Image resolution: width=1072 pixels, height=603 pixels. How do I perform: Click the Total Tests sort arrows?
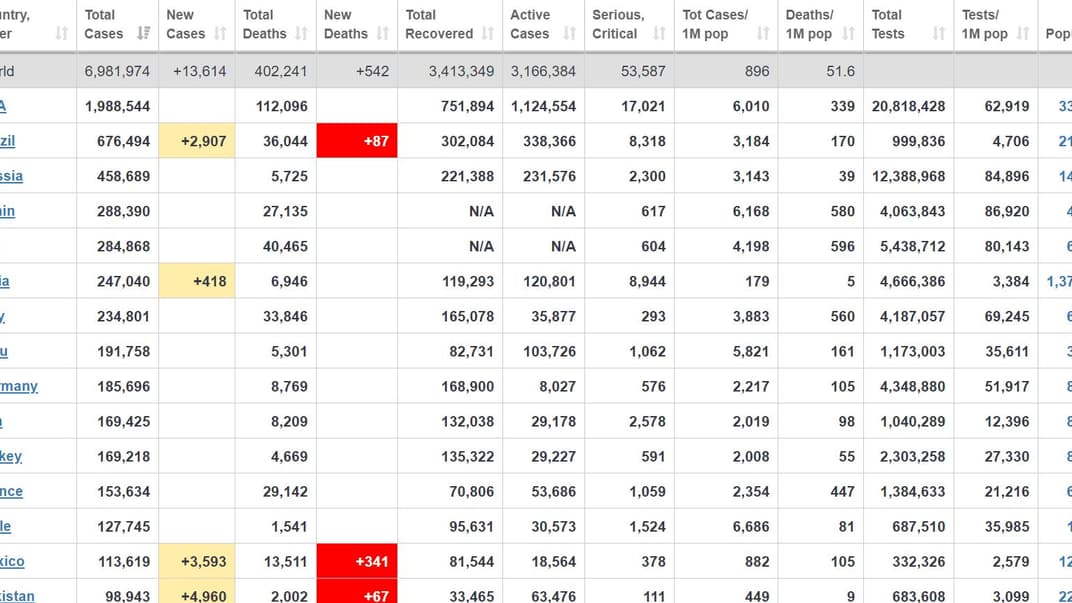click(938, 34)
